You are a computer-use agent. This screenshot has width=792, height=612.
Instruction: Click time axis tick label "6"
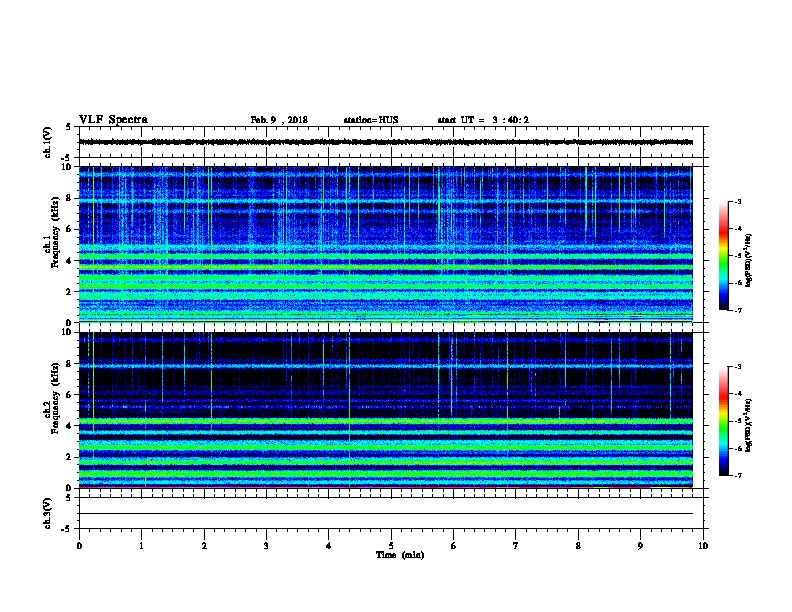454,546
